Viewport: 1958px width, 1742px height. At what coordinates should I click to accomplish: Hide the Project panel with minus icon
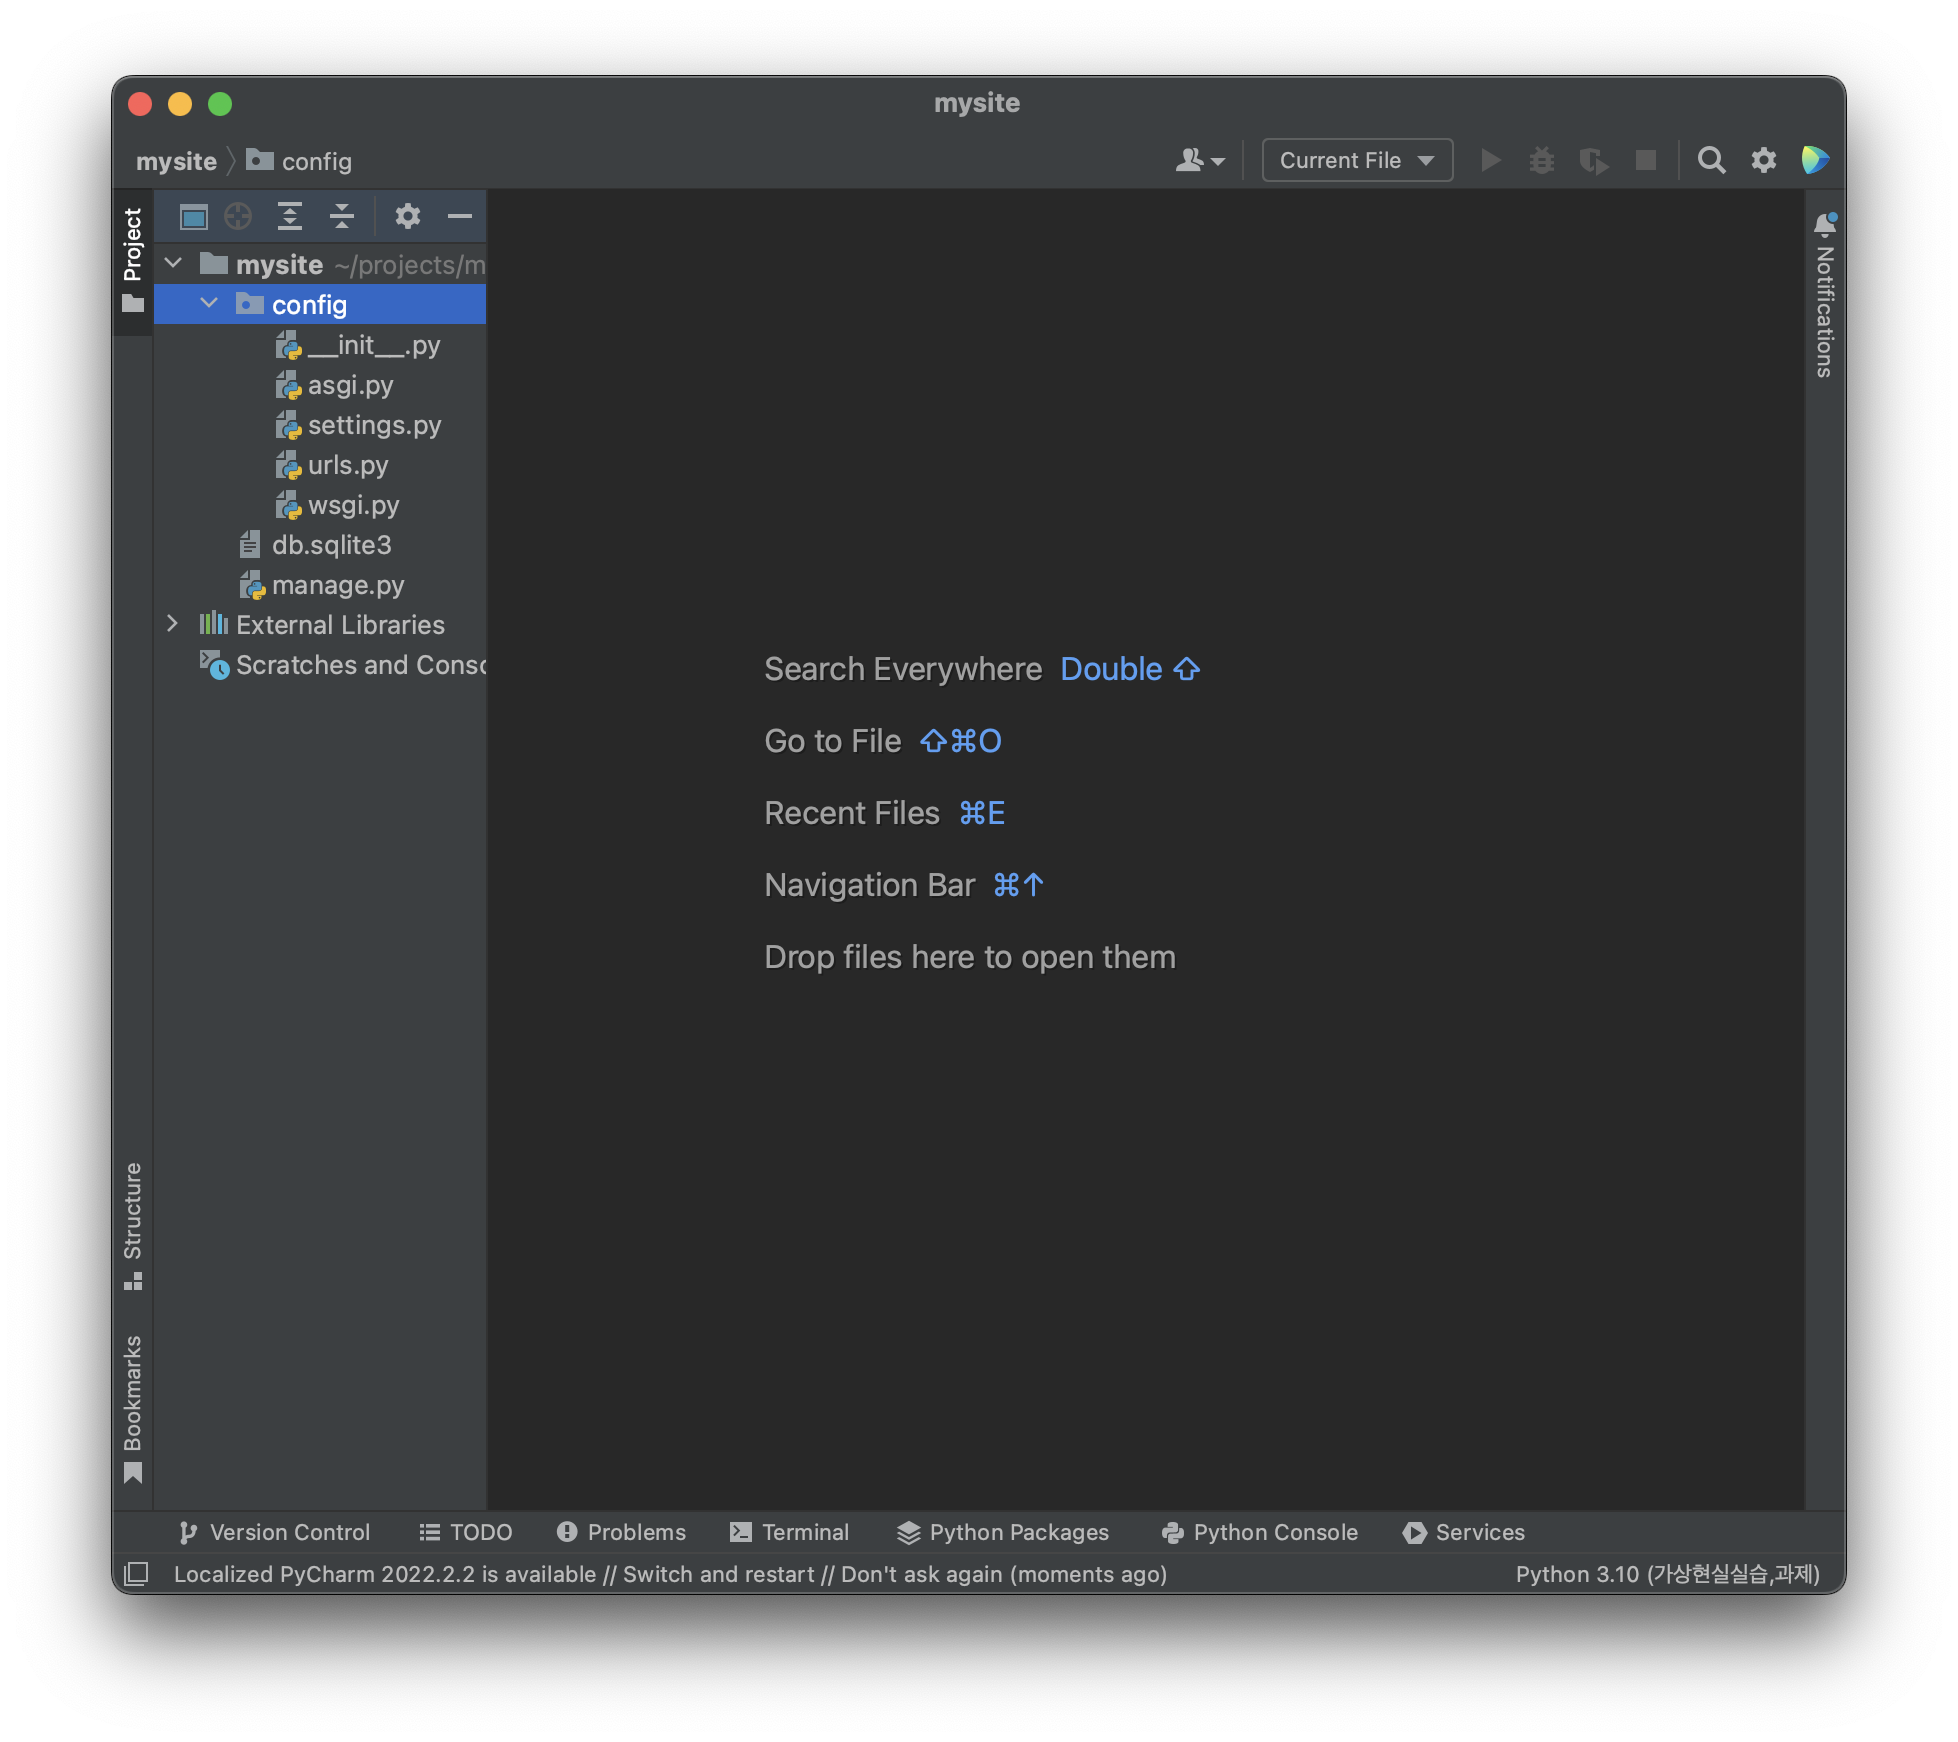coord(459,216)
